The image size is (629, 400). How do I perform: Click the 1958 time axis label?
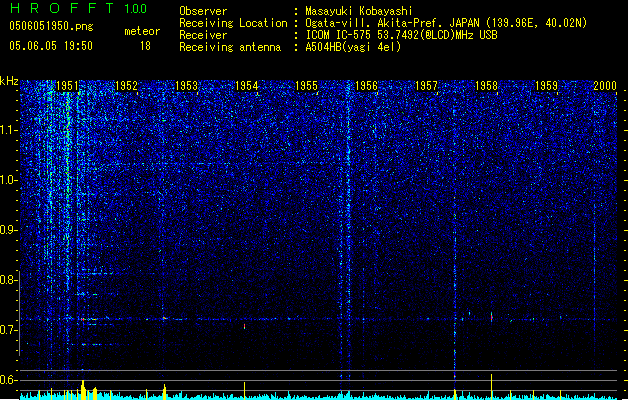point(486,85)
